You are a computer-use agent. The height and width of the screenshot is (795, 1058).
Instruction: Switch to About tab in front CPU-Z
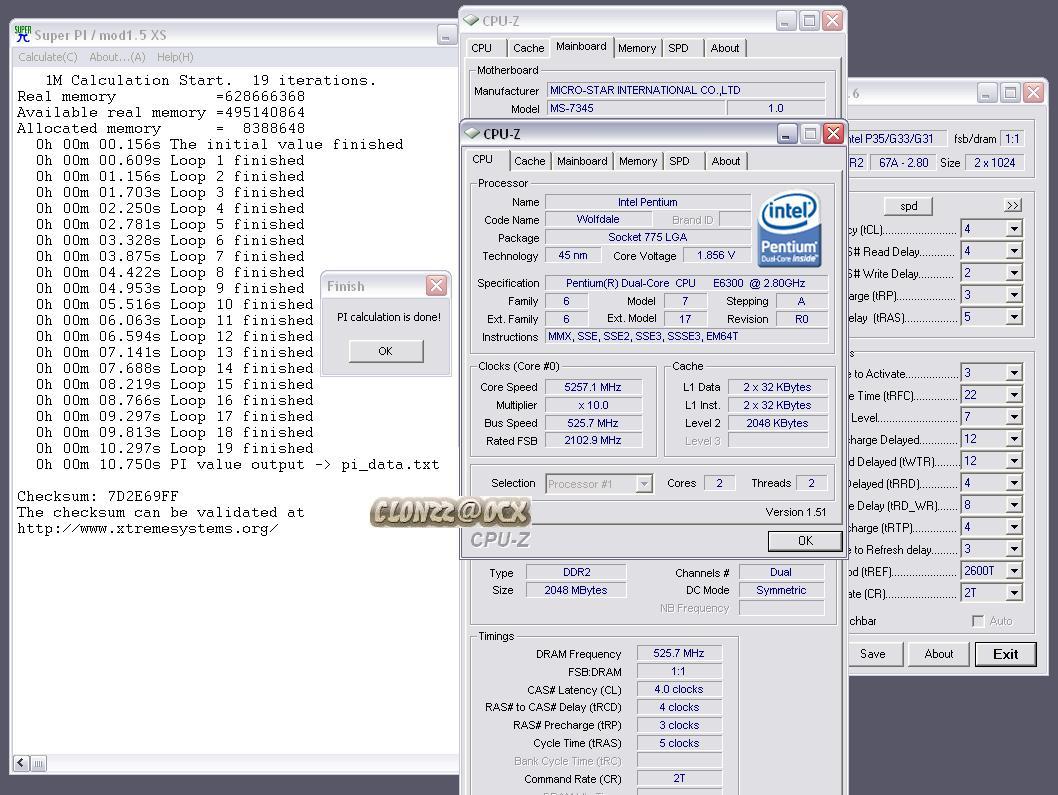pos(725,161)
